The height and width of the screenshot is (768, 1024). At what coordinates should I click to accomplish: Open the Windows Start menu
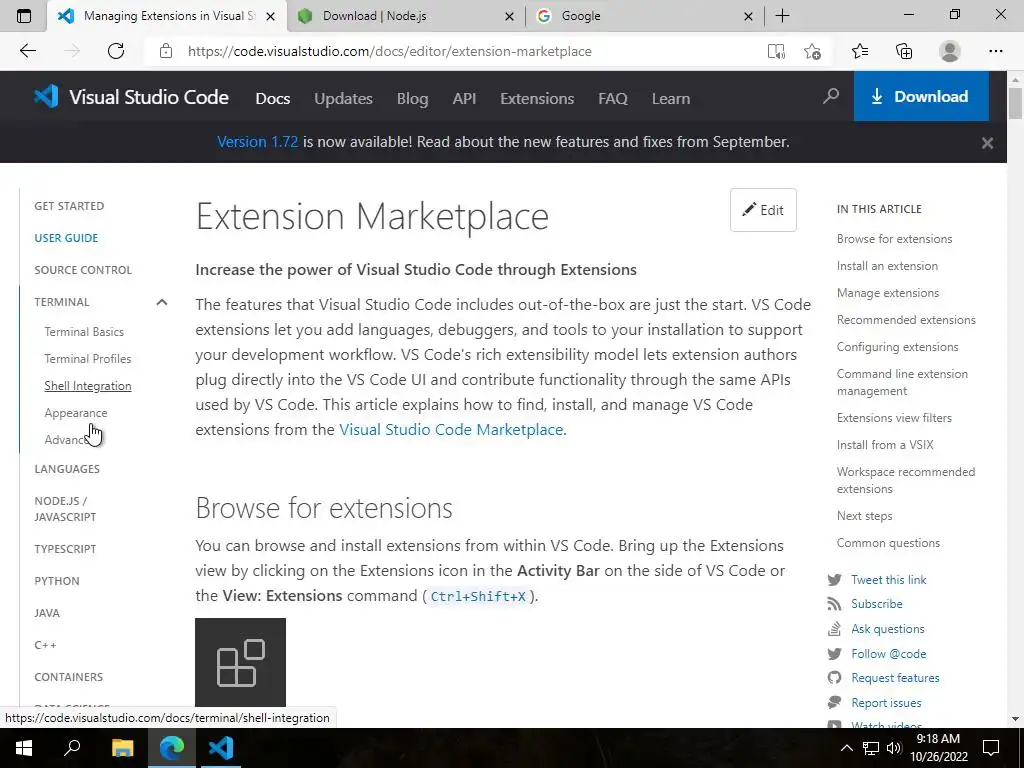click(x=24, y=748)
